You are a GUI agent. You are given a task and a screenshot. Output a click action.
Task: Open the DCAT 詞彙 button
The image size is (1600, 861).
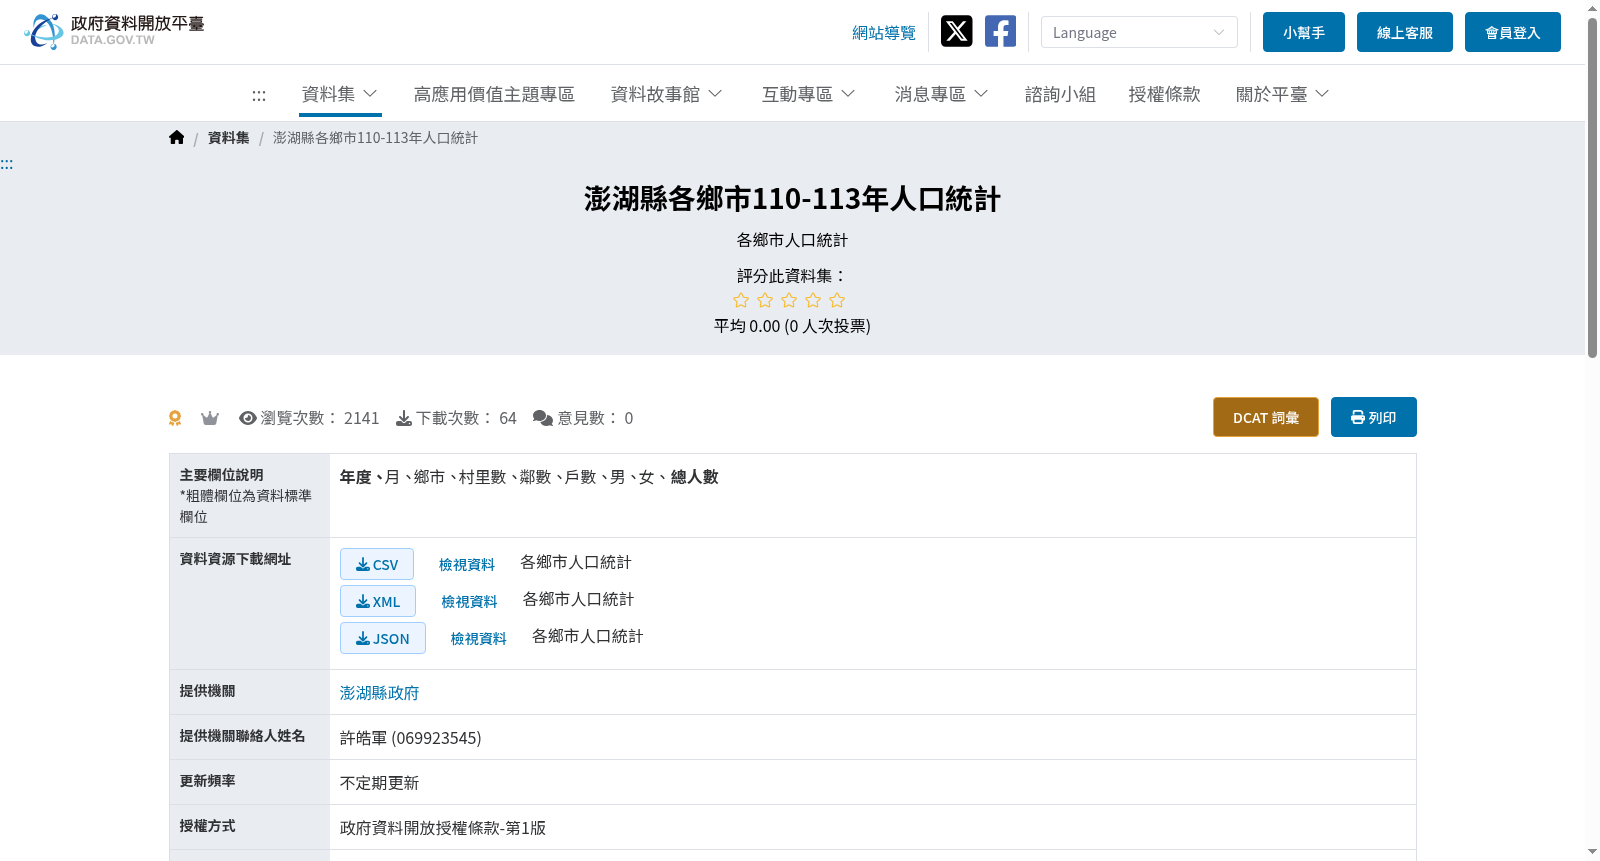click(x=1266, y=417)
